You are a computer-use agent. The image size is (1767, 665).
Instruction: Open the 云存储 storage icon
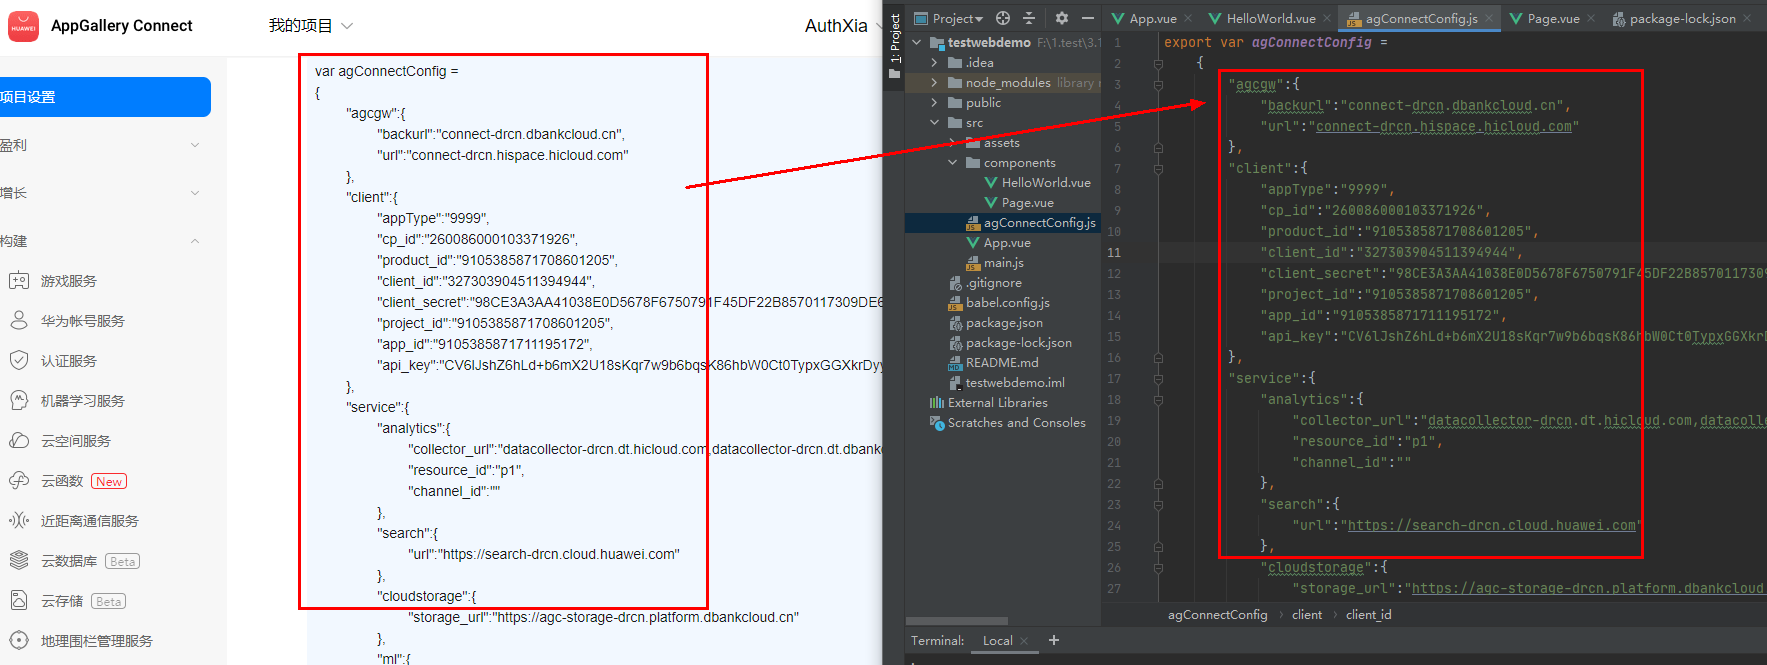[x=19, y=601]
